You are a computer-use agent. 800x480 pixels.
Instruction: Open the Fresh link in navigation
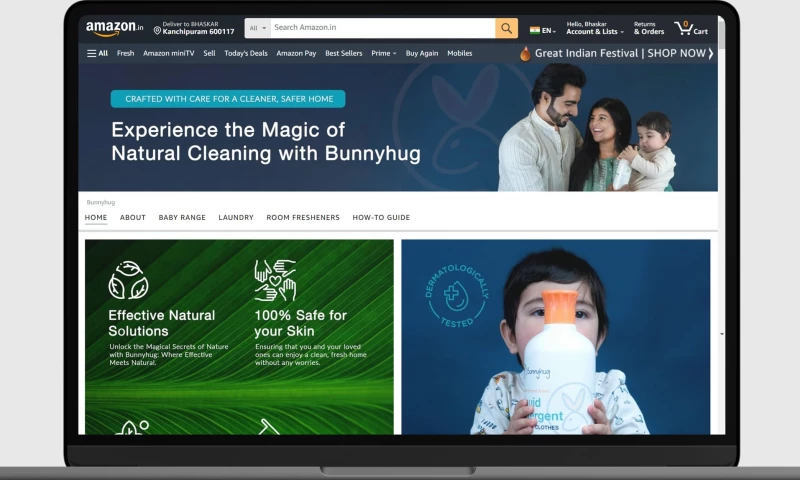(x=126, y=53)
